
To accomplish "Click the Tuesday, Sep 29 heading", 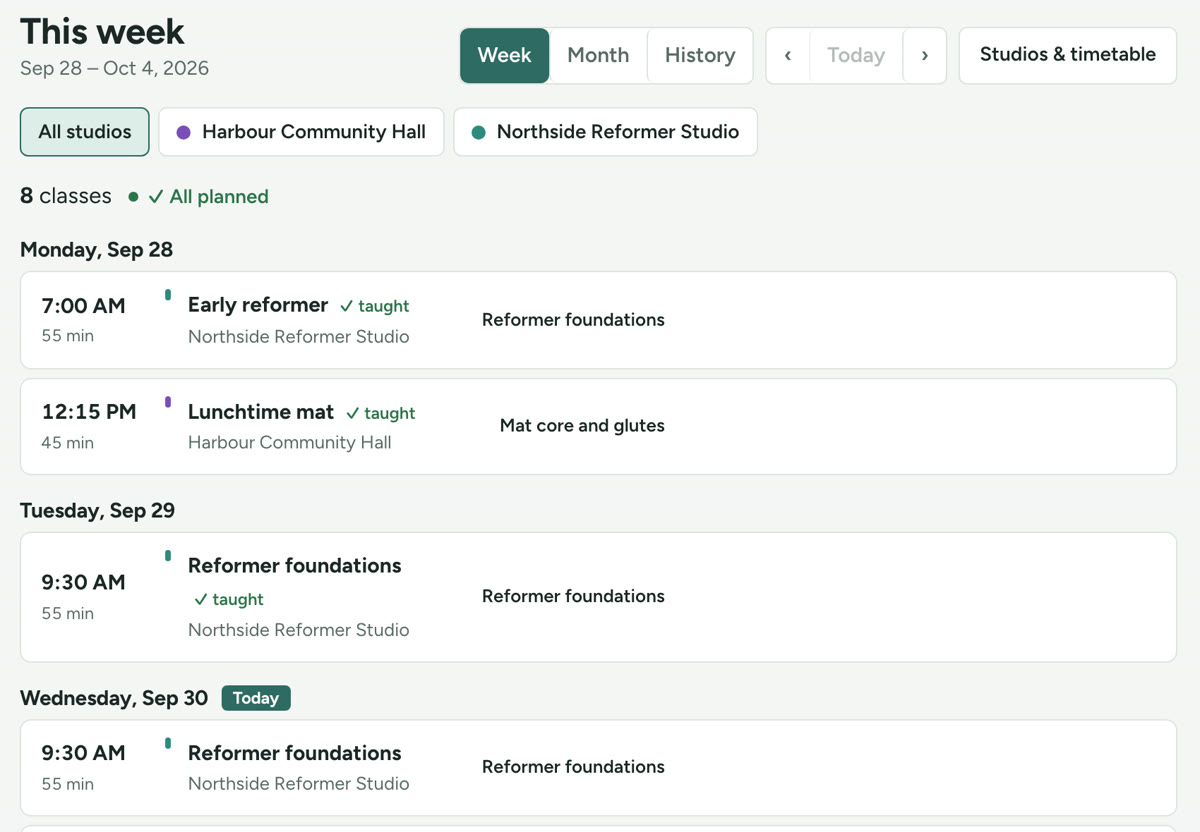I will [98, 511].
